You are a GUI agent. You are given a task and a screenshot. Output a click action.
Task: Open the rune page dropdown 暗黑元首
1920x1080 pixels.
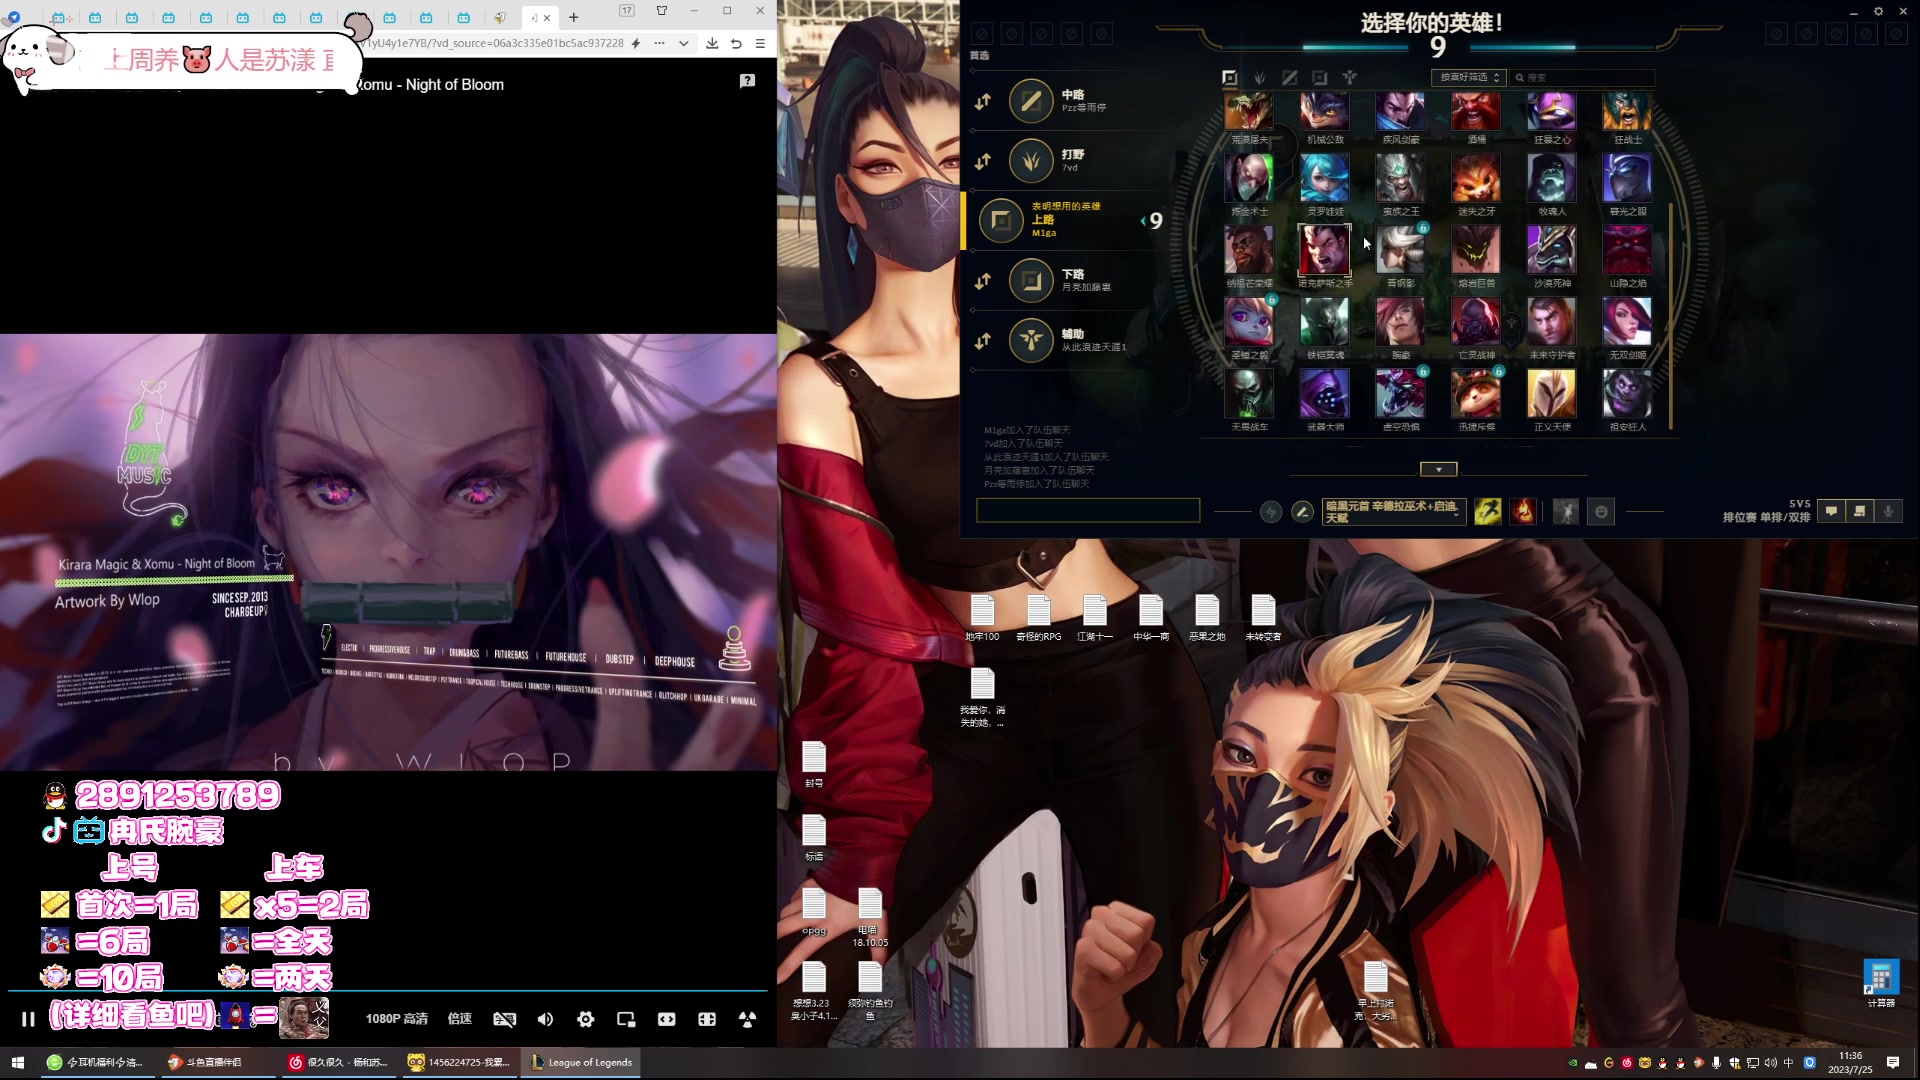[x=1393, y=512]
